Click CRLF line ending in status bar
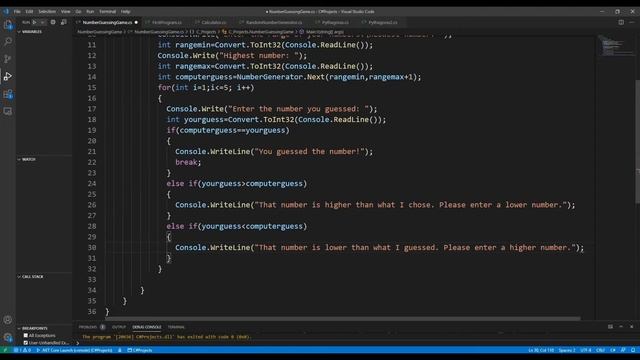This screenshot has width=640, height=360. click(x=600, y=350)
